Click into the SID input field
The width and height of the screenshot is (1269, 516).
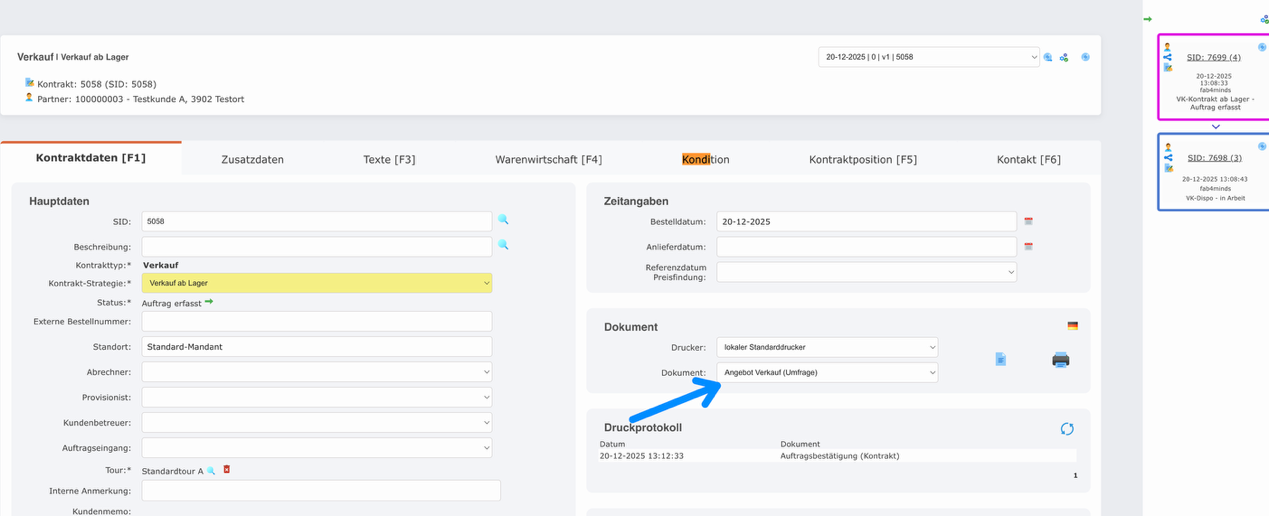[317, 221]
